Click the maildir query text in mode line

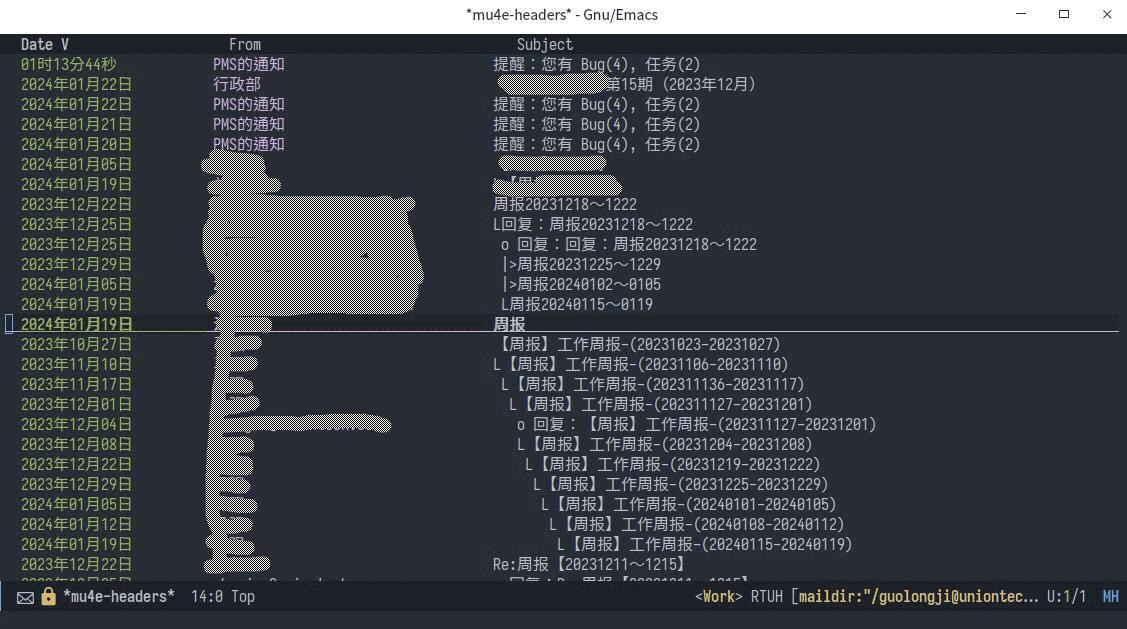[918, 597]
